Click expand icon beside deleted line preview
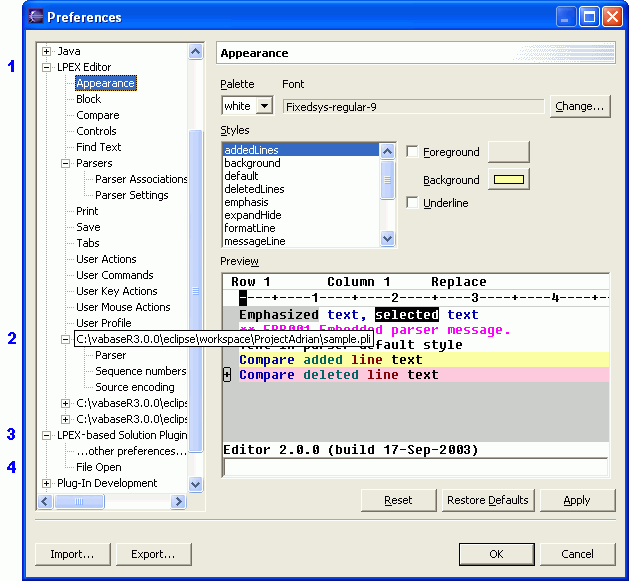This screenshot has height=581, width=629. click(227, 375)
